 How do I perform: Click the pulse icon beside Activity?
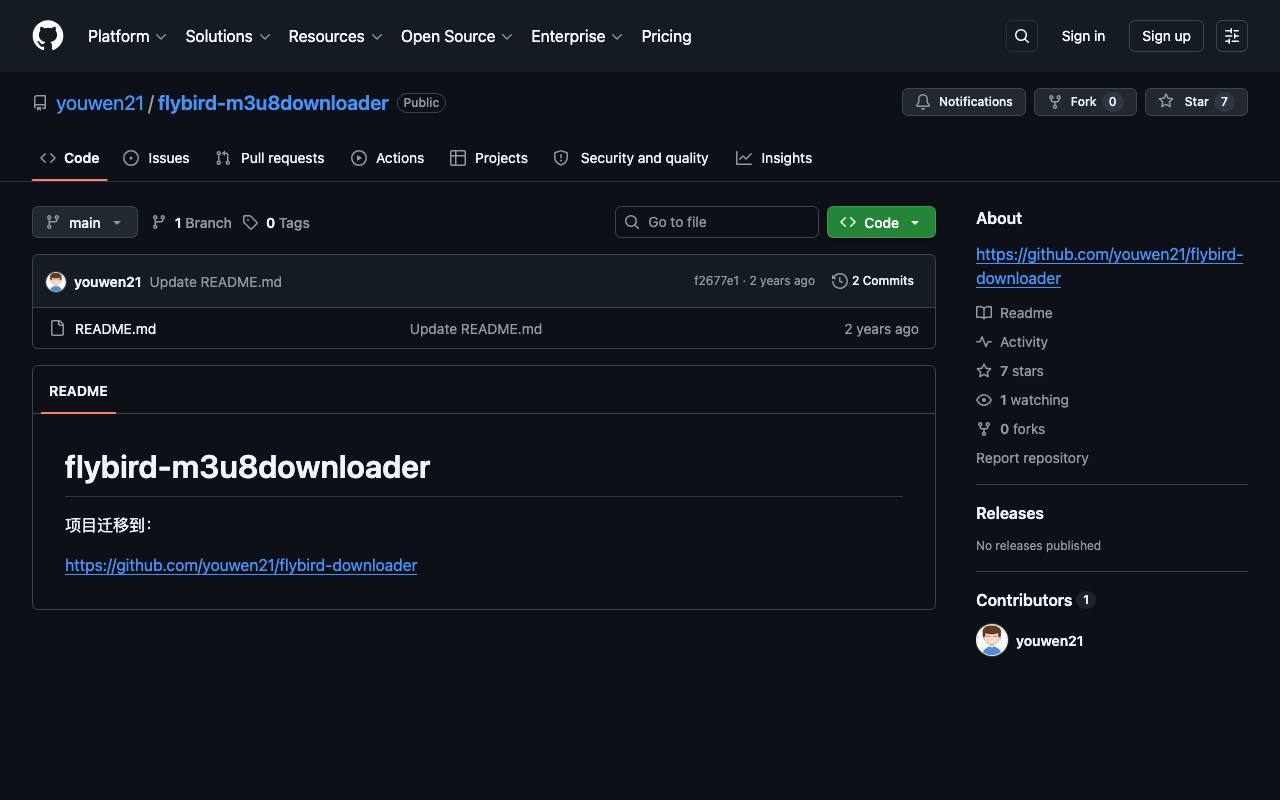tap(984, 342)
